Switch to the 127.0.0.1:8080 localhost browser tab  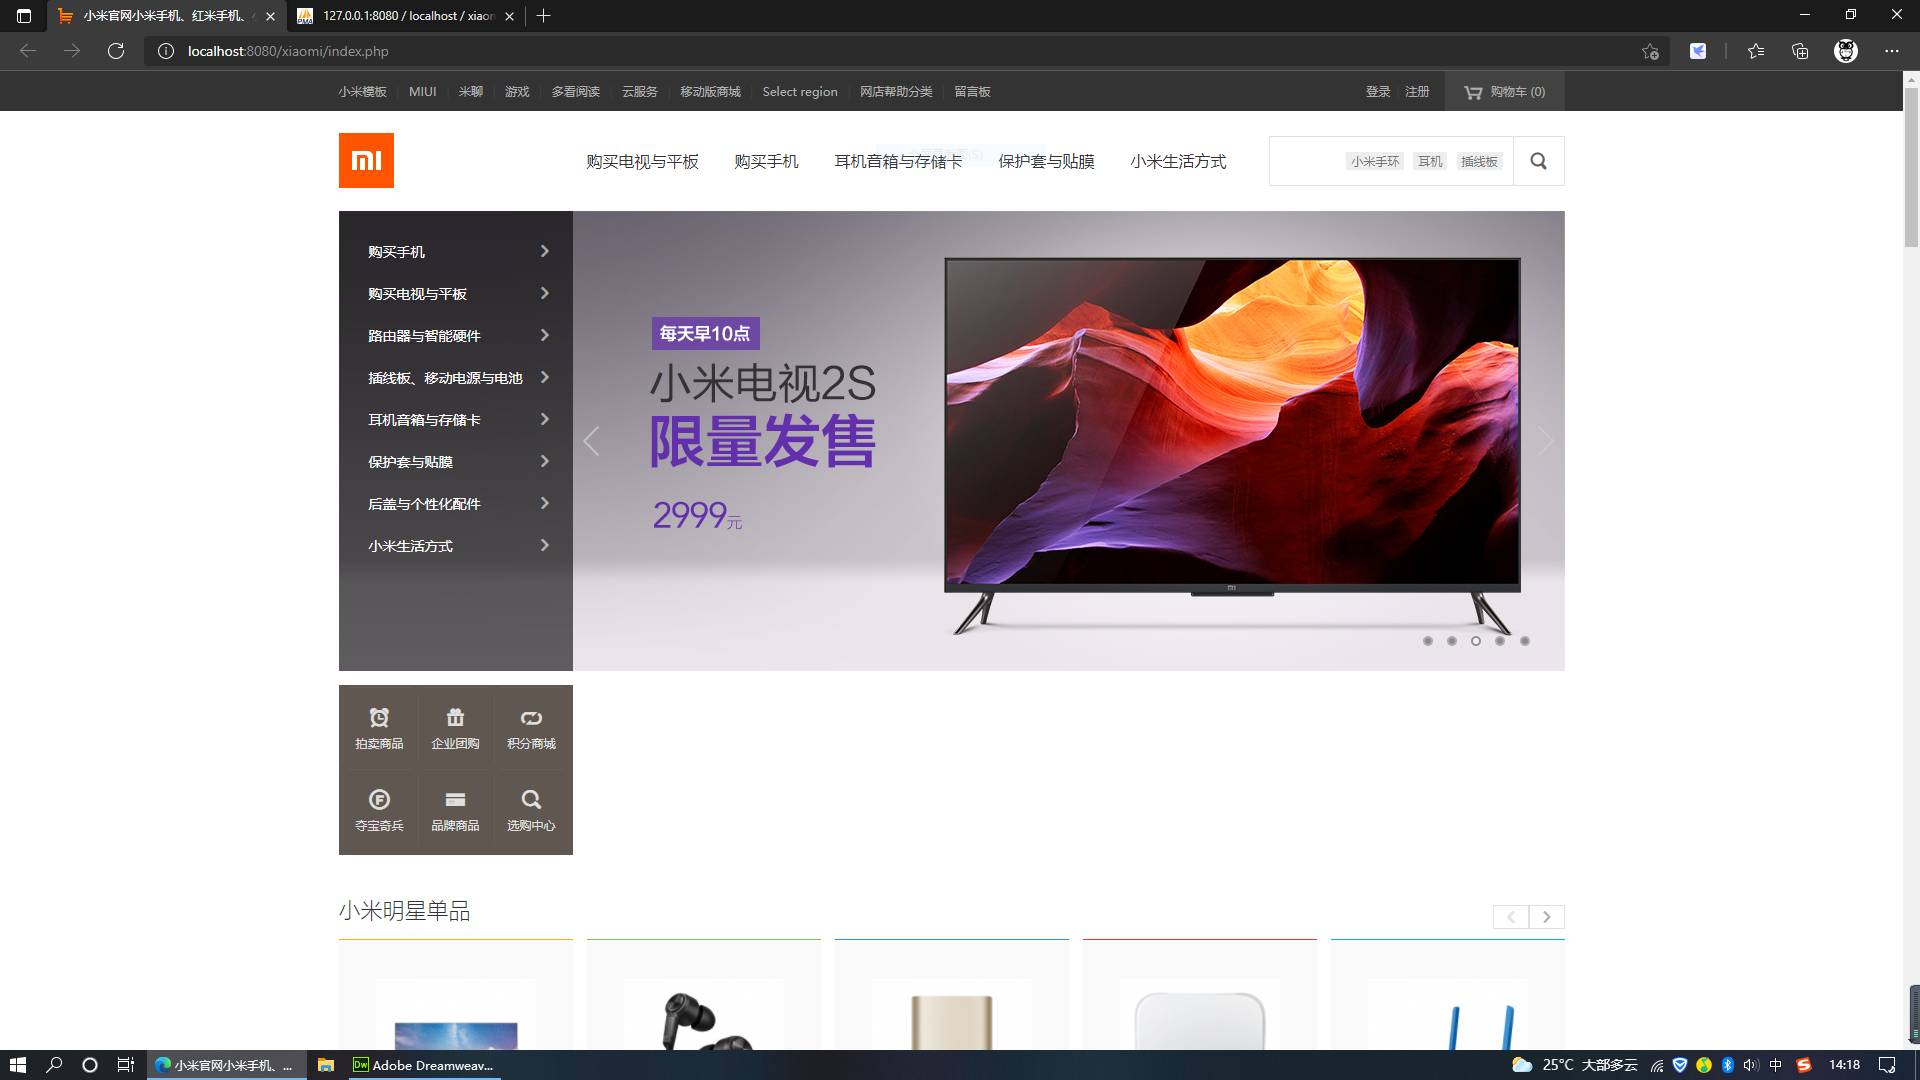[x=400, y=16]
